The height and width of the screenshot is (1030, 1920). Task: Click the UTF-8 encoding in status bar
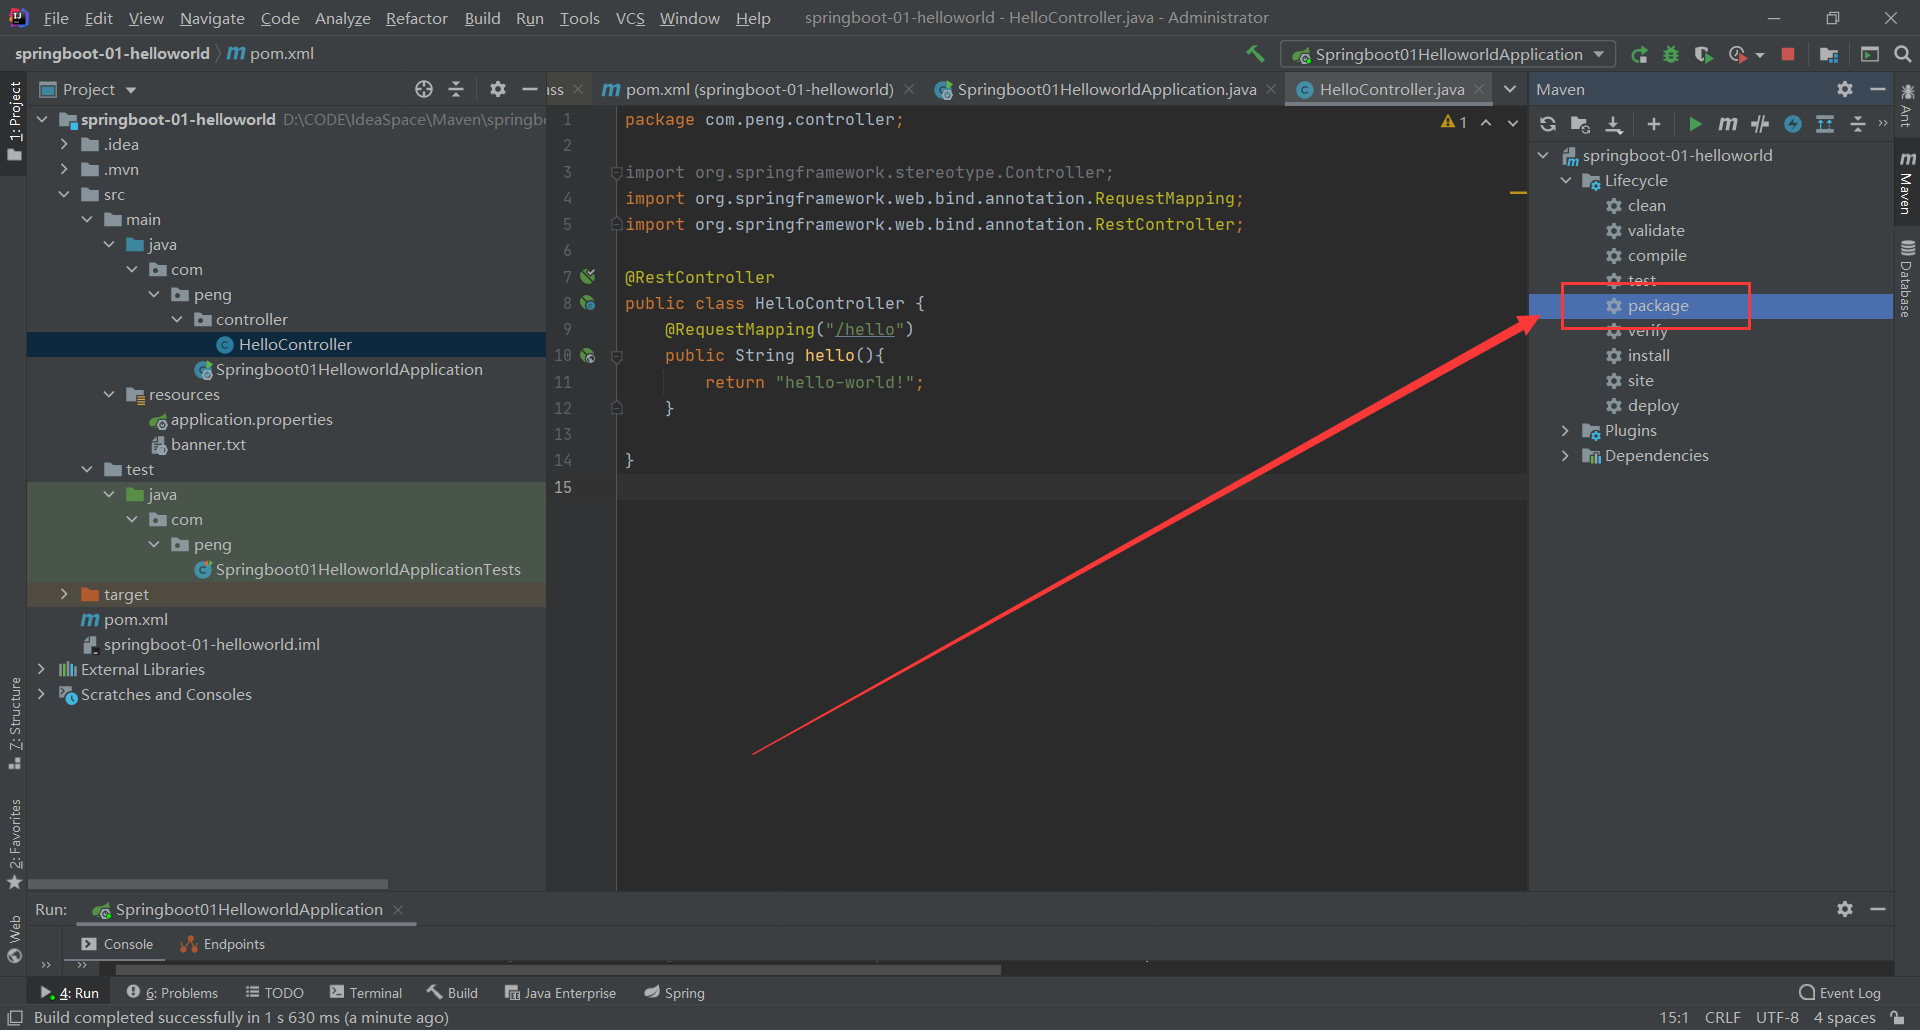(1777, 1018)
